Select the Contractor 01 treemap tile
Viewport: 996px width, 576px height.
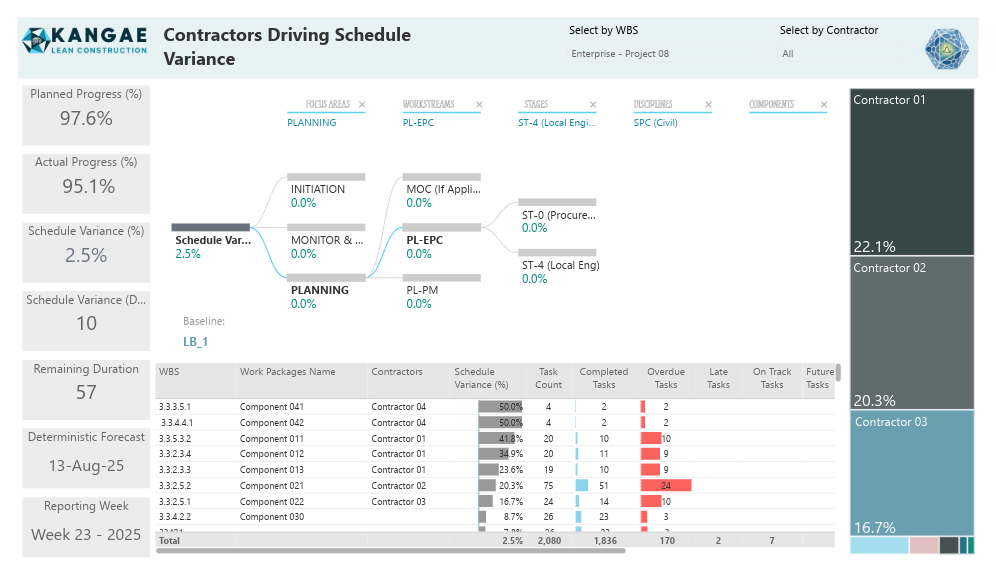click(x=912, y=172)
